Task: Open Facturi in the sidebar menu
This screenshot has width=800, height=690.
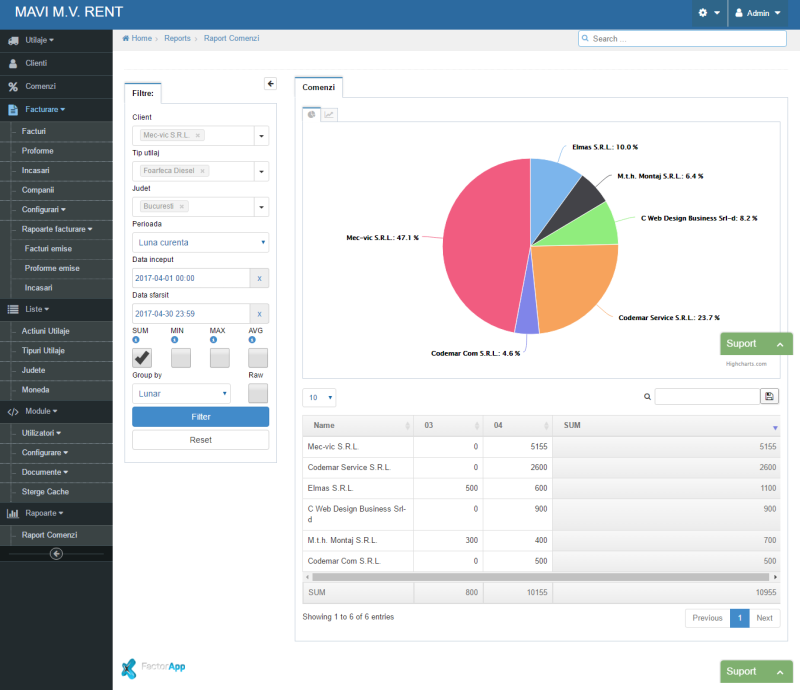Action: (34, 131)
